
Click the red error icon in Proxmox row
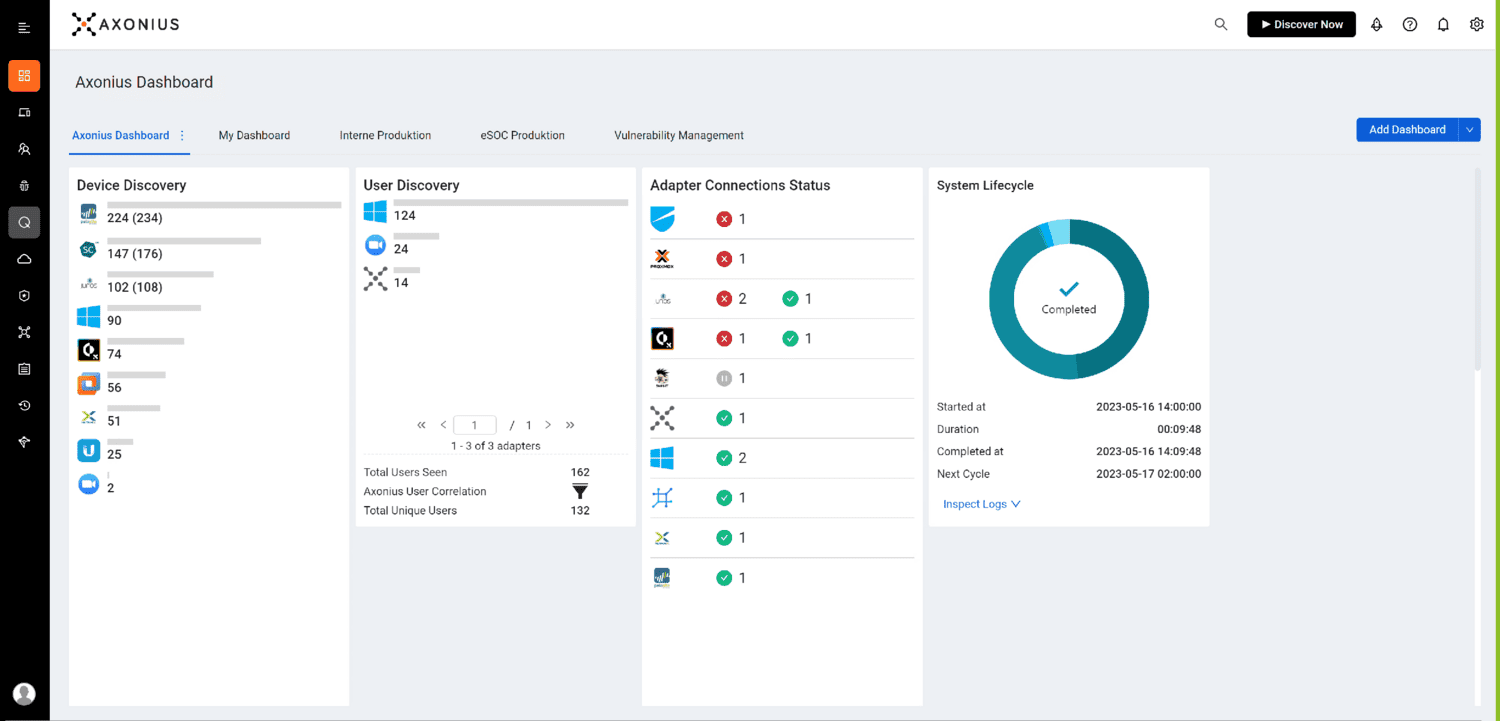click(x=724, y=259)
